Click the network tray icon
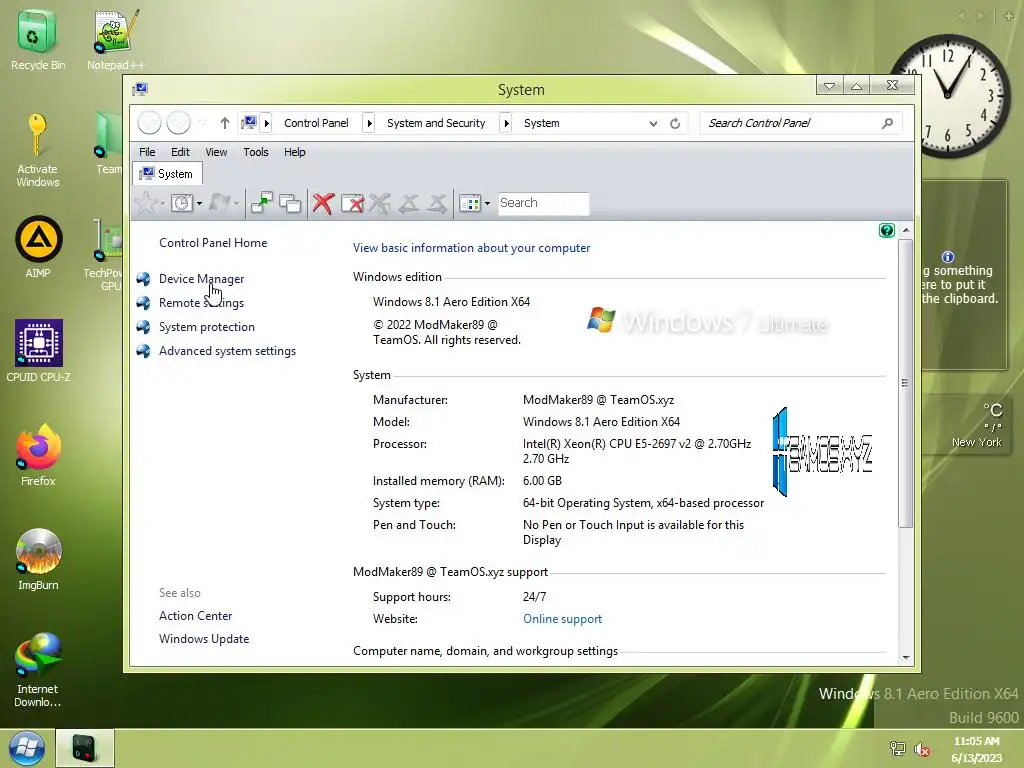The height and width of the screenshot is (768, 1024). click(x=898, y=749)
